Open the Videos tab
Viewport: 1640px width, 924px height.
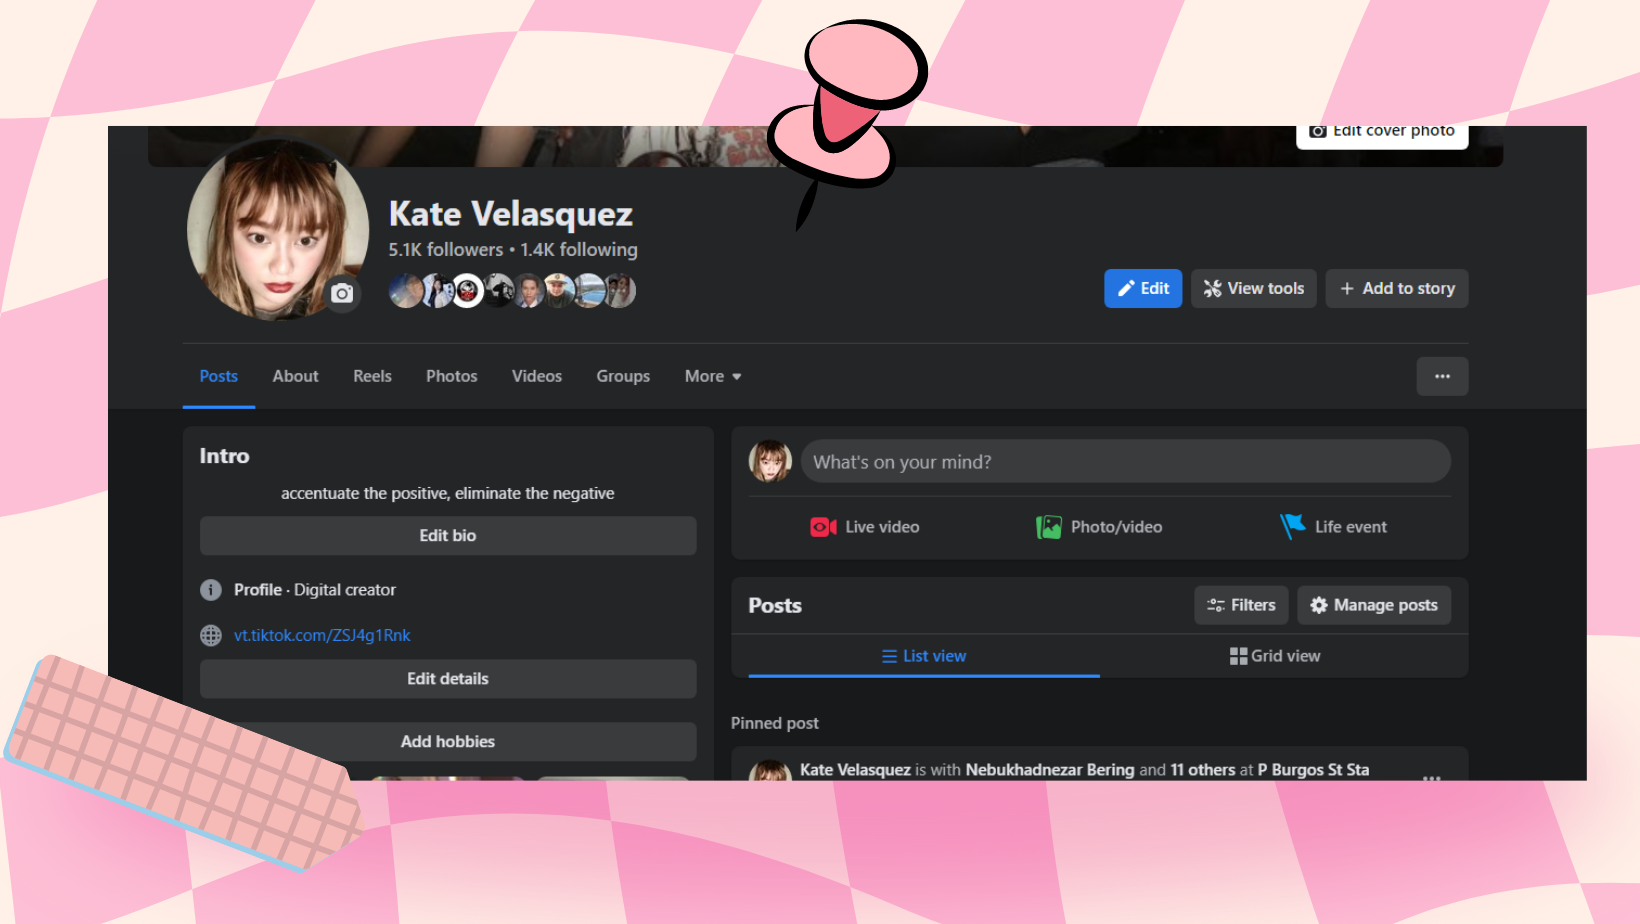[x=537, y=376]
